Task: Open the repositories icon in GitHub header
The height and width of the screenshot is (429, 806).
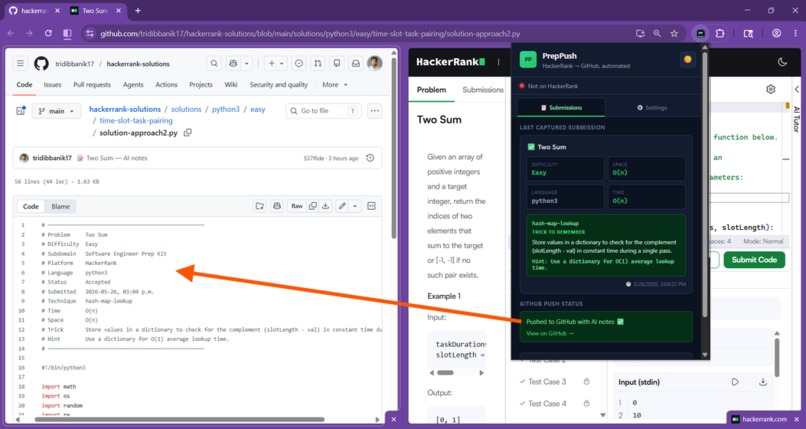Action: [x=337, y=64]
